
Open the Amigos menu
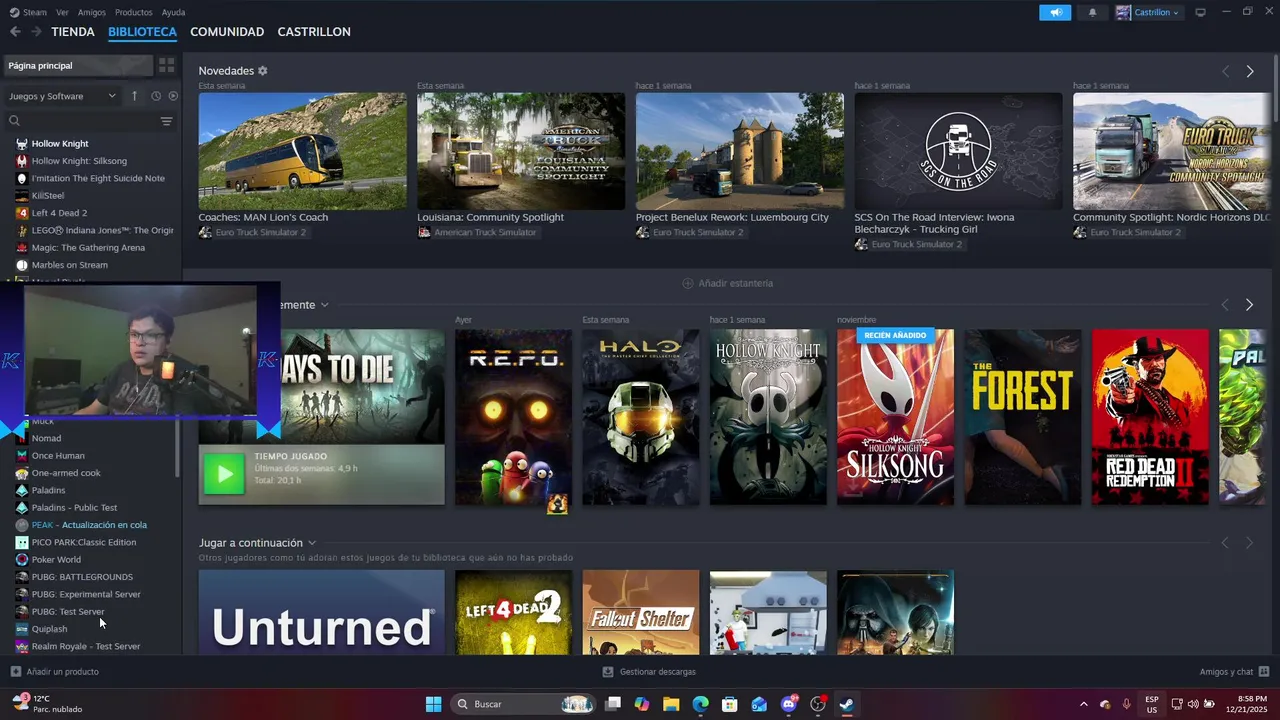tap(92, 12)
